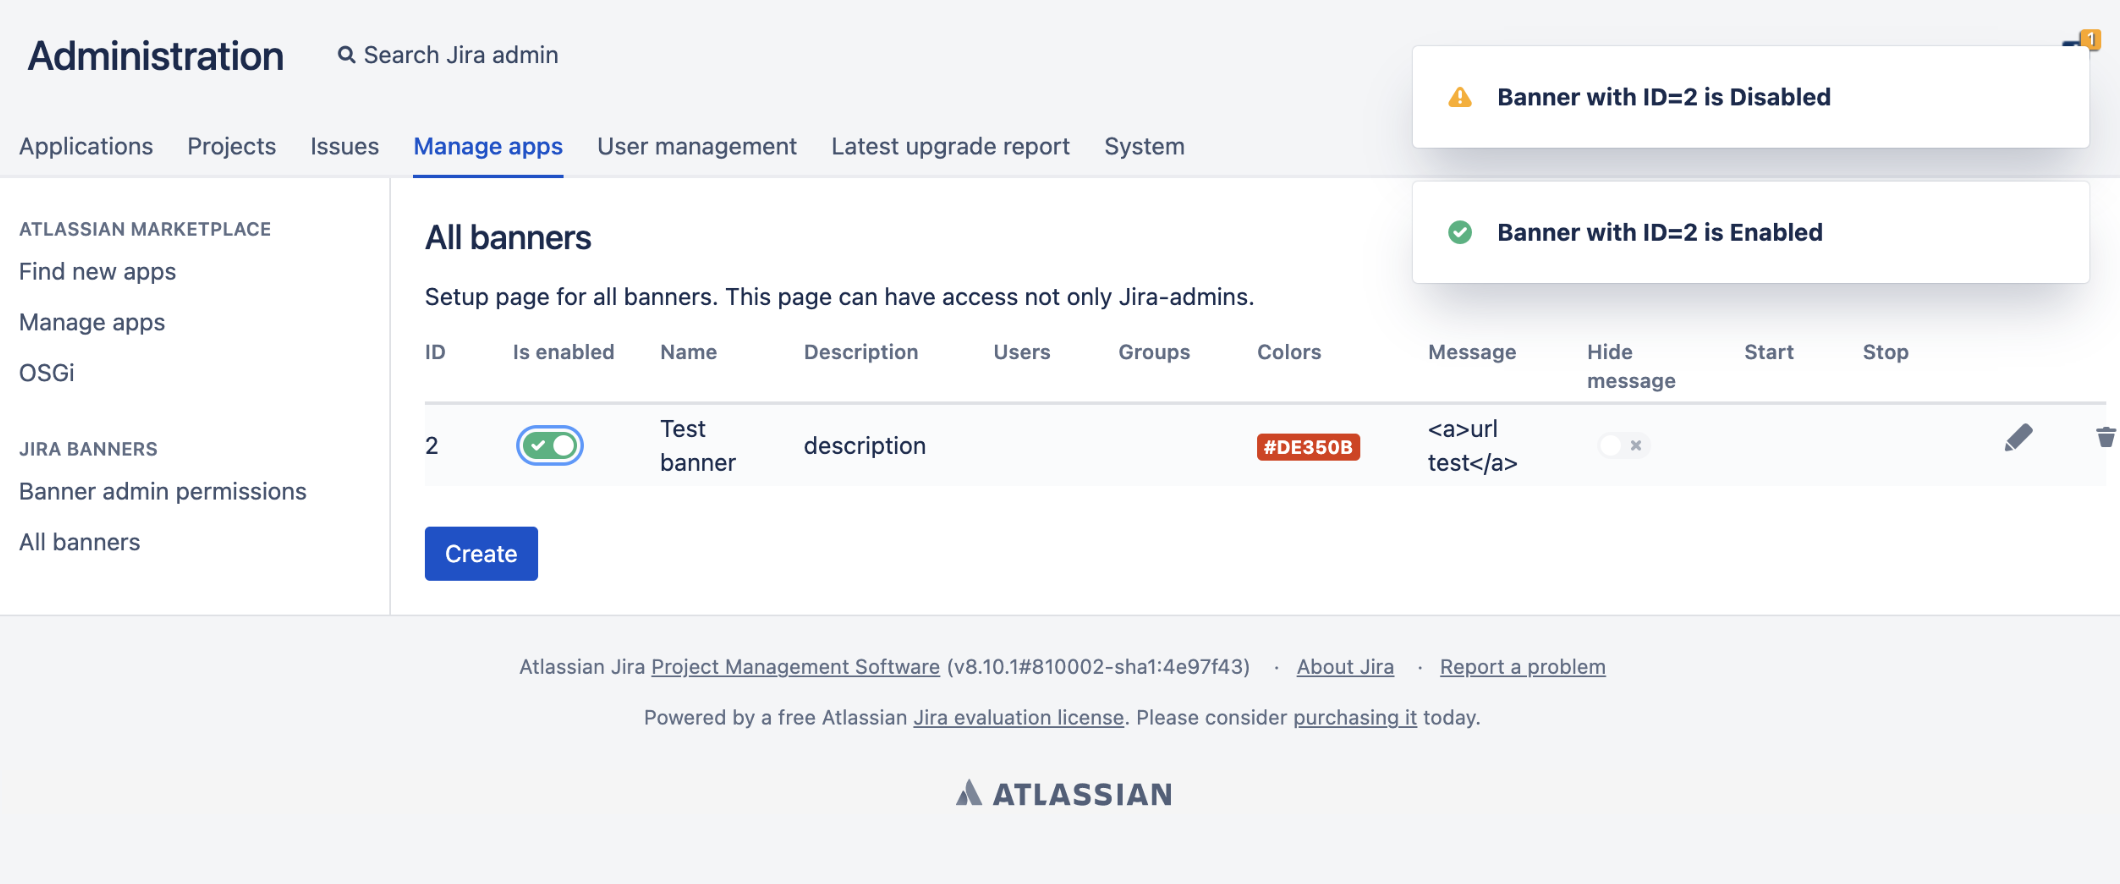The height and width of the screenshot is (884, 2120).
Task: Focus the Search Jira admin field
Action: (x=461, y=55)
